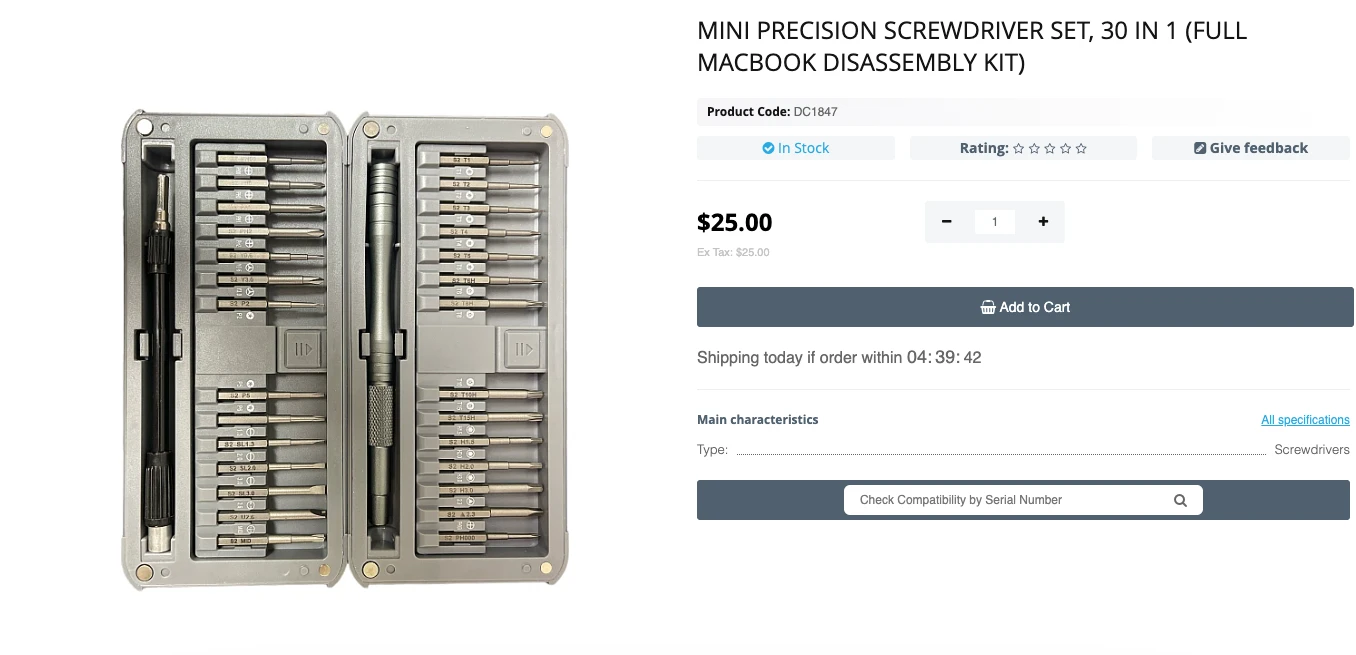Select the third rating star
This screenshot has height=655, width=1356.
(x=1049, y=147)
